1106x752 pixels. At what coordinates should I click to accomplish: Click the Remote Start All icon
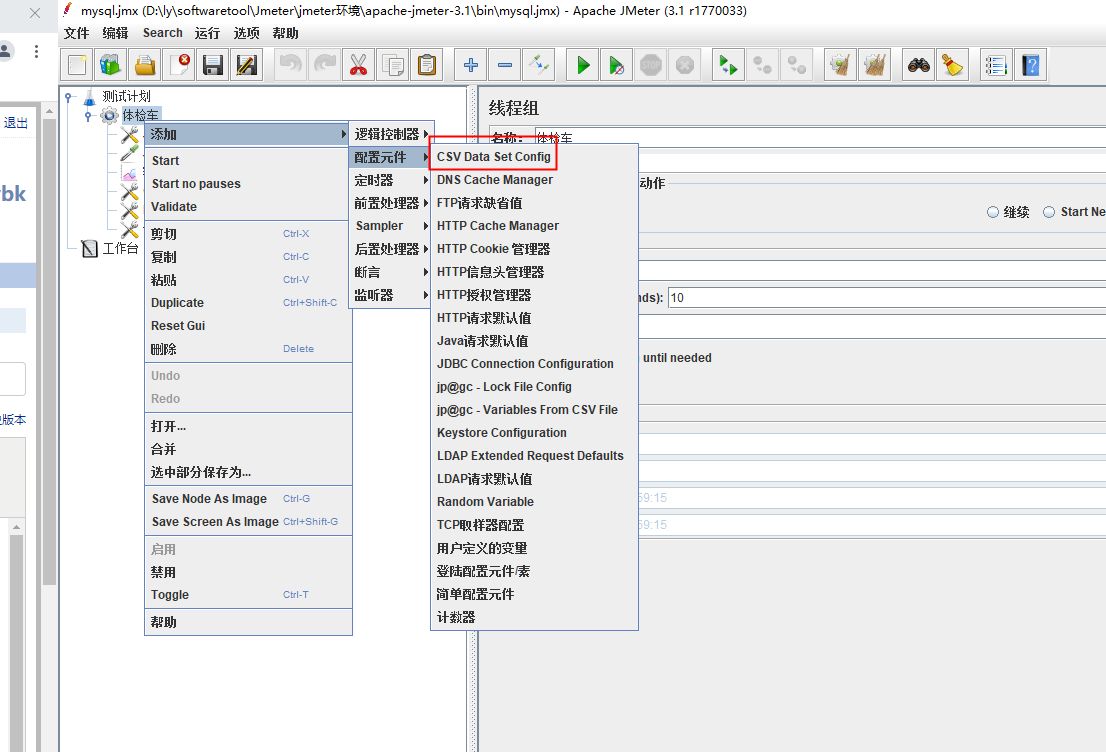click(728, 66)
